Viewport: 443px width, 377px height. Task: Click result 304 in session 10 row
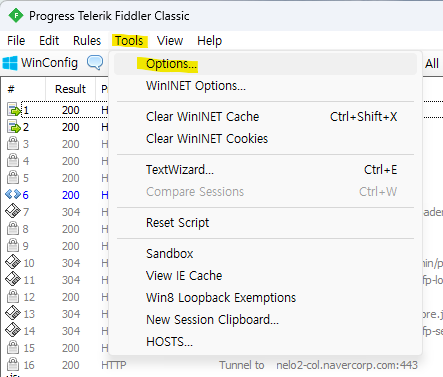click(x=71, y=263)
